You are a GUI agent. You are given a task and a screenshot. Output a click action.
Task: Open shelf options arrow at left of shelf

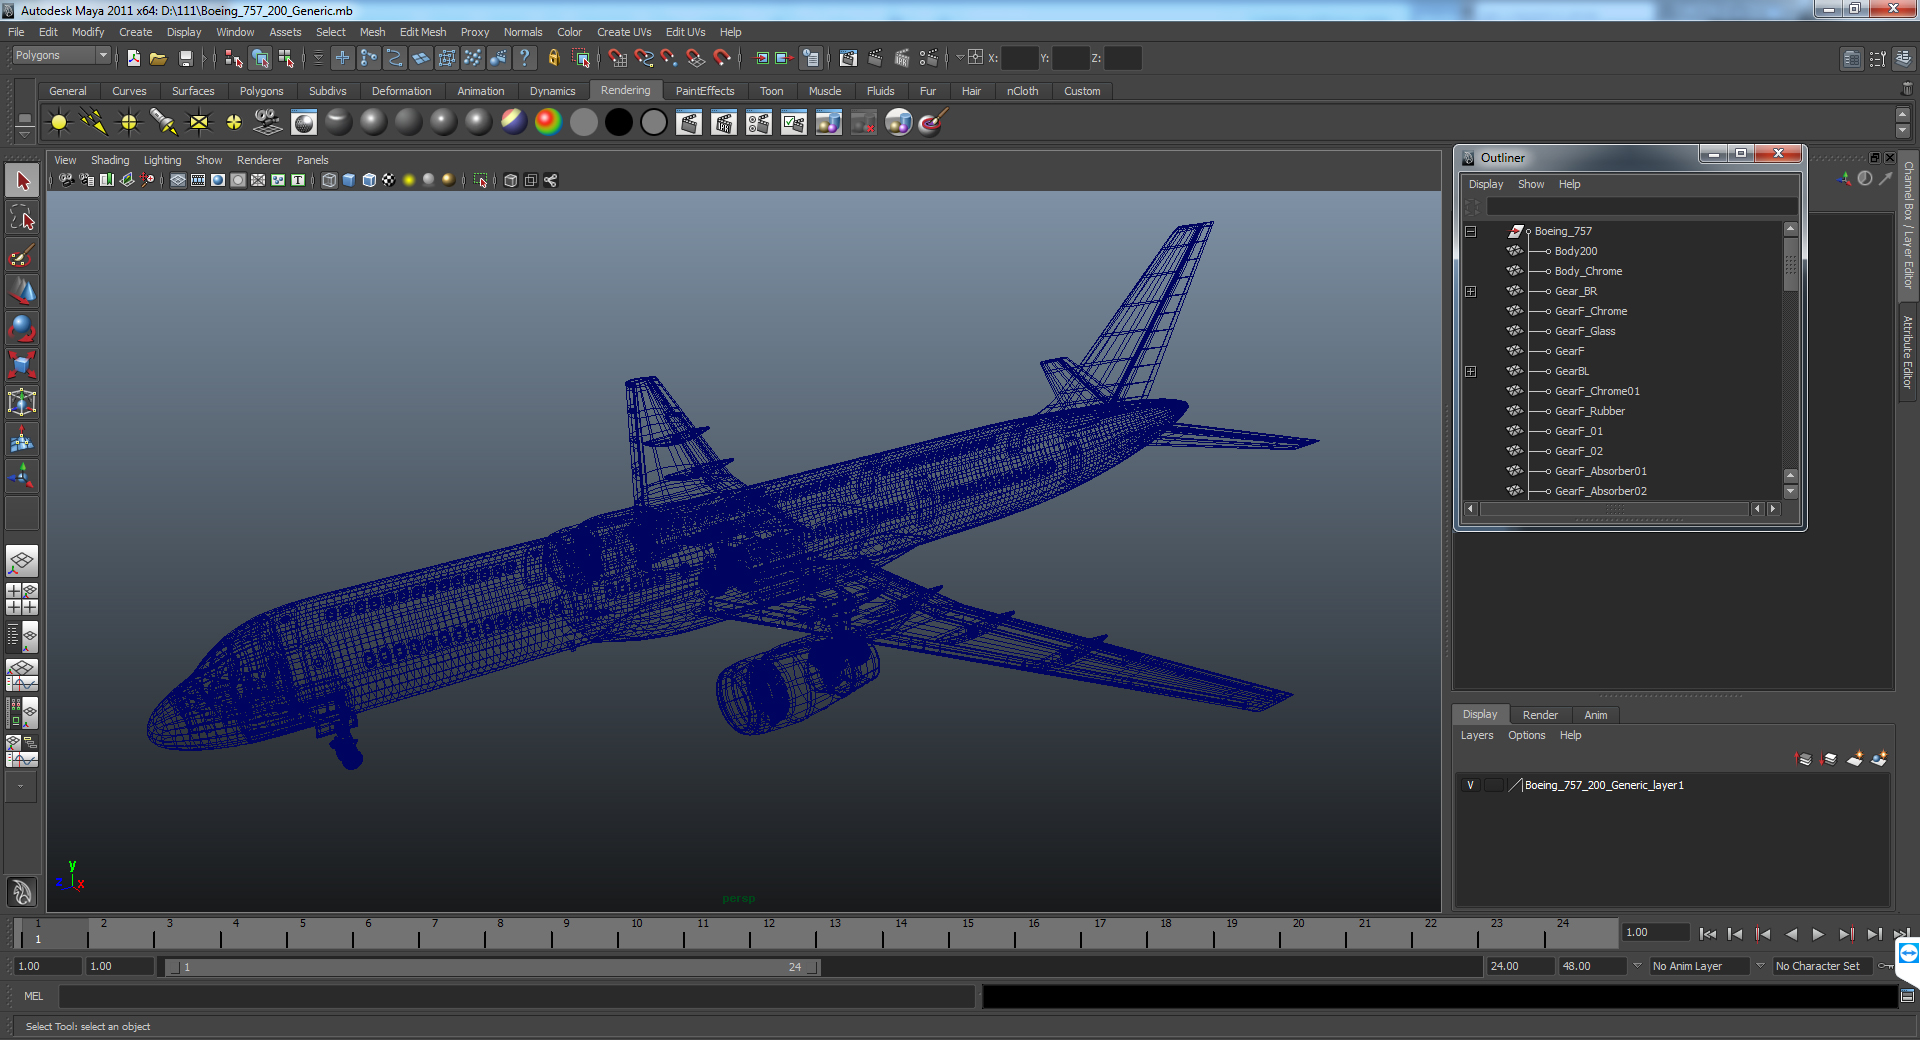pyautogui.click(x=24, y=133)
